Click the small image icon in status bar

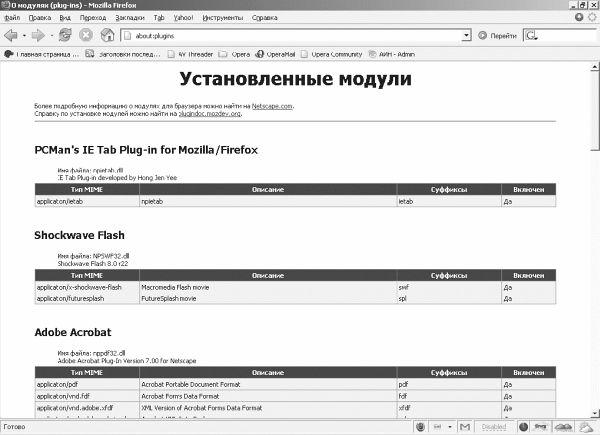pos(437,427)
